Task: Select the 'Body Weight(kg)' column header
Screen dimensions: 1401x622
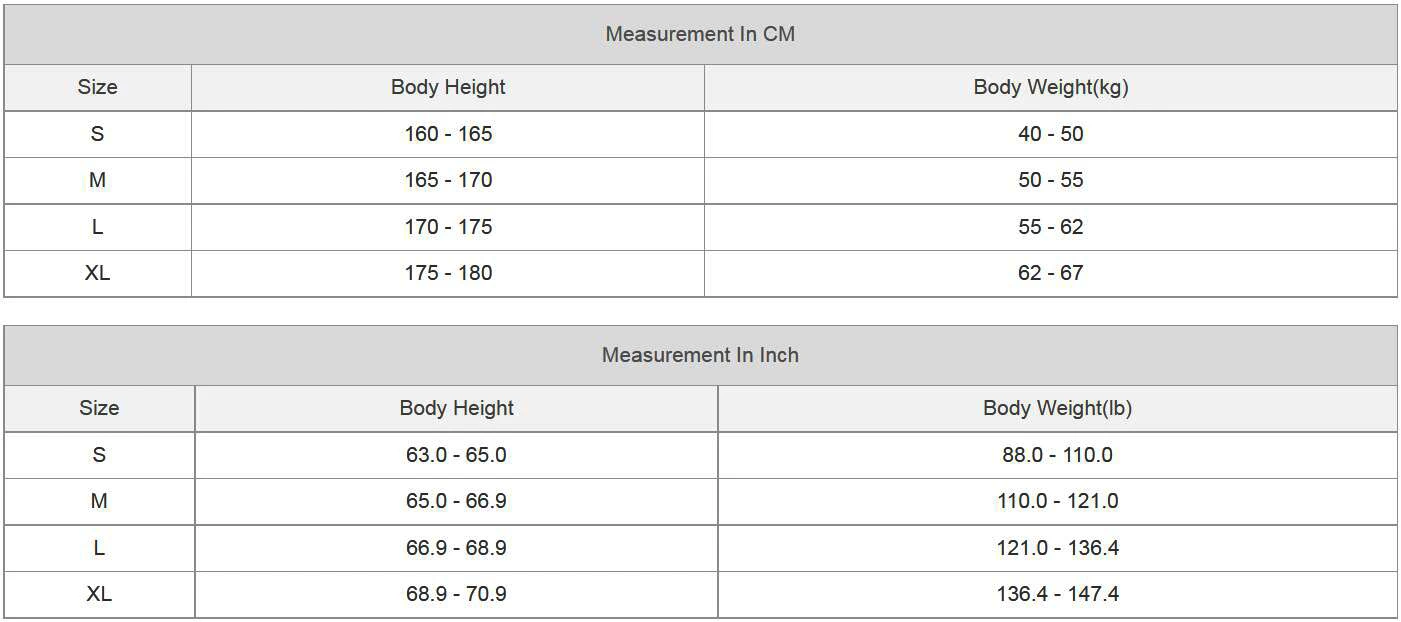Action: [1050, 87]
